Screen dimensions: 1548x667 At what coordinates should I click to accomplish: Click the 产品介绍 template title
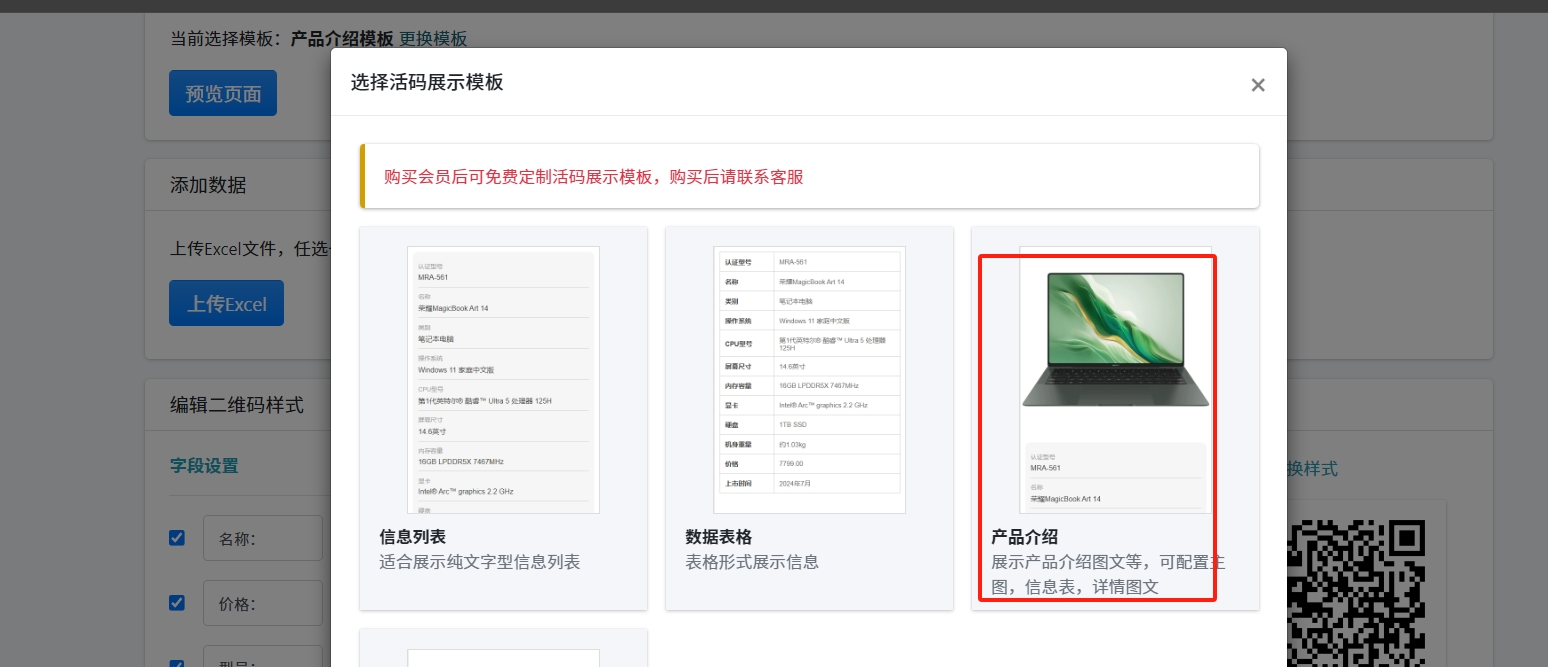[x=1024, y=537]
